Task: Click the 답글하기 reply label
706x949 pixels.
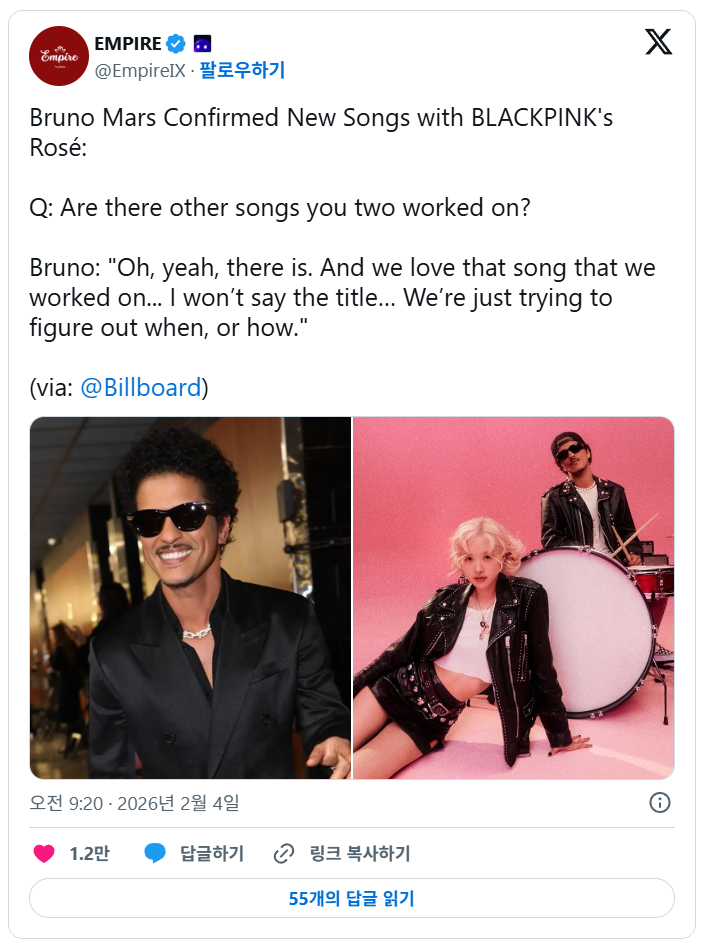Action: (212, 854)
